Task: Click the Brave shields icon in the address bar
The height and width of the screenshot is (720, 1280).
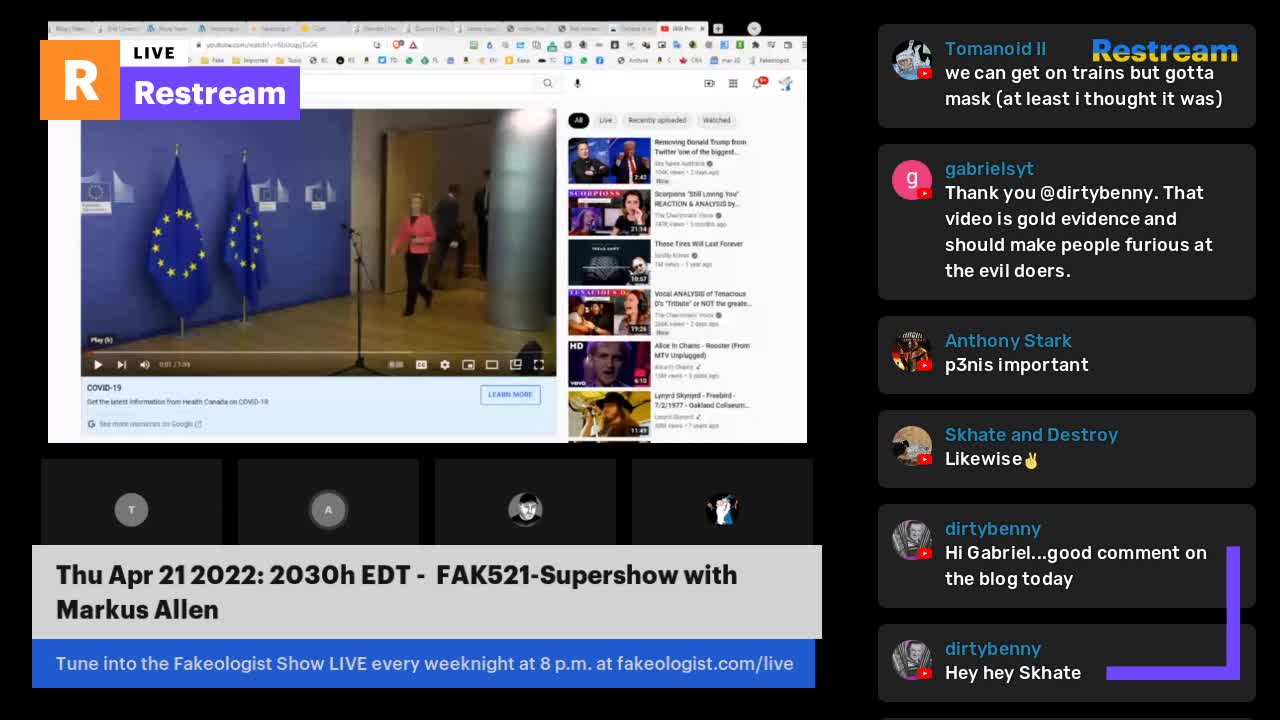Action: (x=398, y=45)
